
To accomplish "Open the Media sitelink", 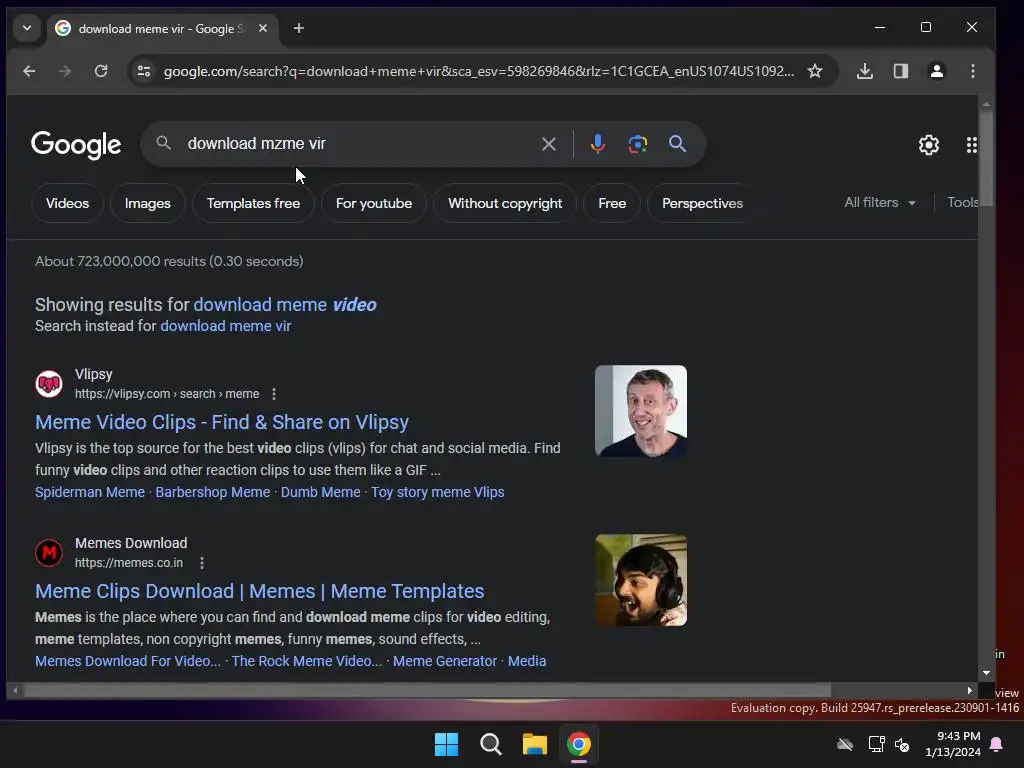I will point(527,661).
